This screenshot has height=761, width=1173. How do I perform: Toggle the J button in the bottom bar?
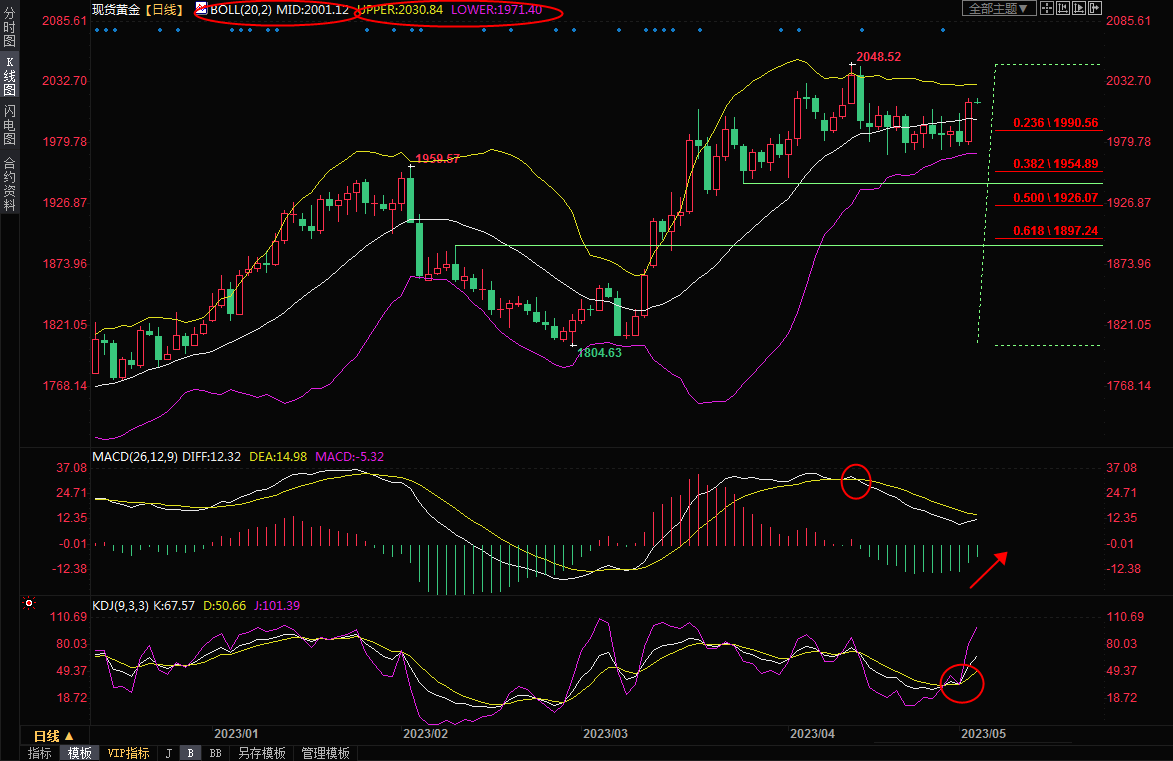pos(168,753)
